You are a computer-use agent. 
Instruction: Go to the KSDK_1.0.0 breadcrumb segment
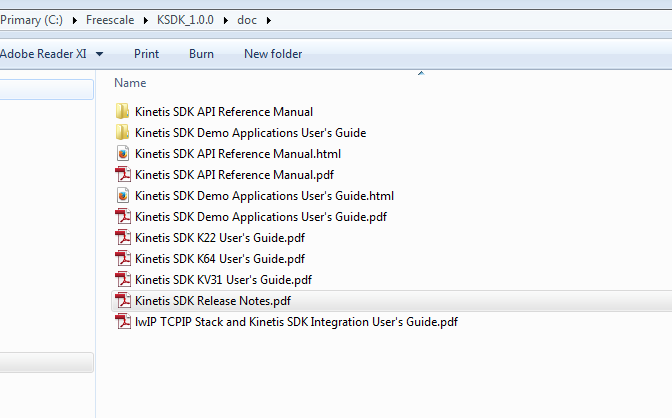click(185, 20)
